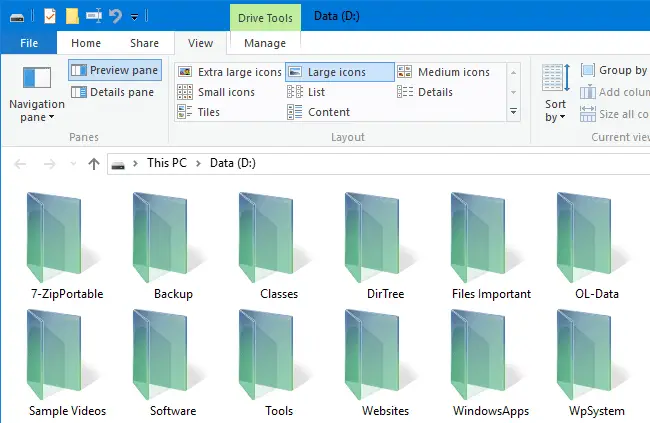The height and width of the screenshot is (423, 650).
Task: Open the Navigation pane dropdown
Action: [36, 95]
